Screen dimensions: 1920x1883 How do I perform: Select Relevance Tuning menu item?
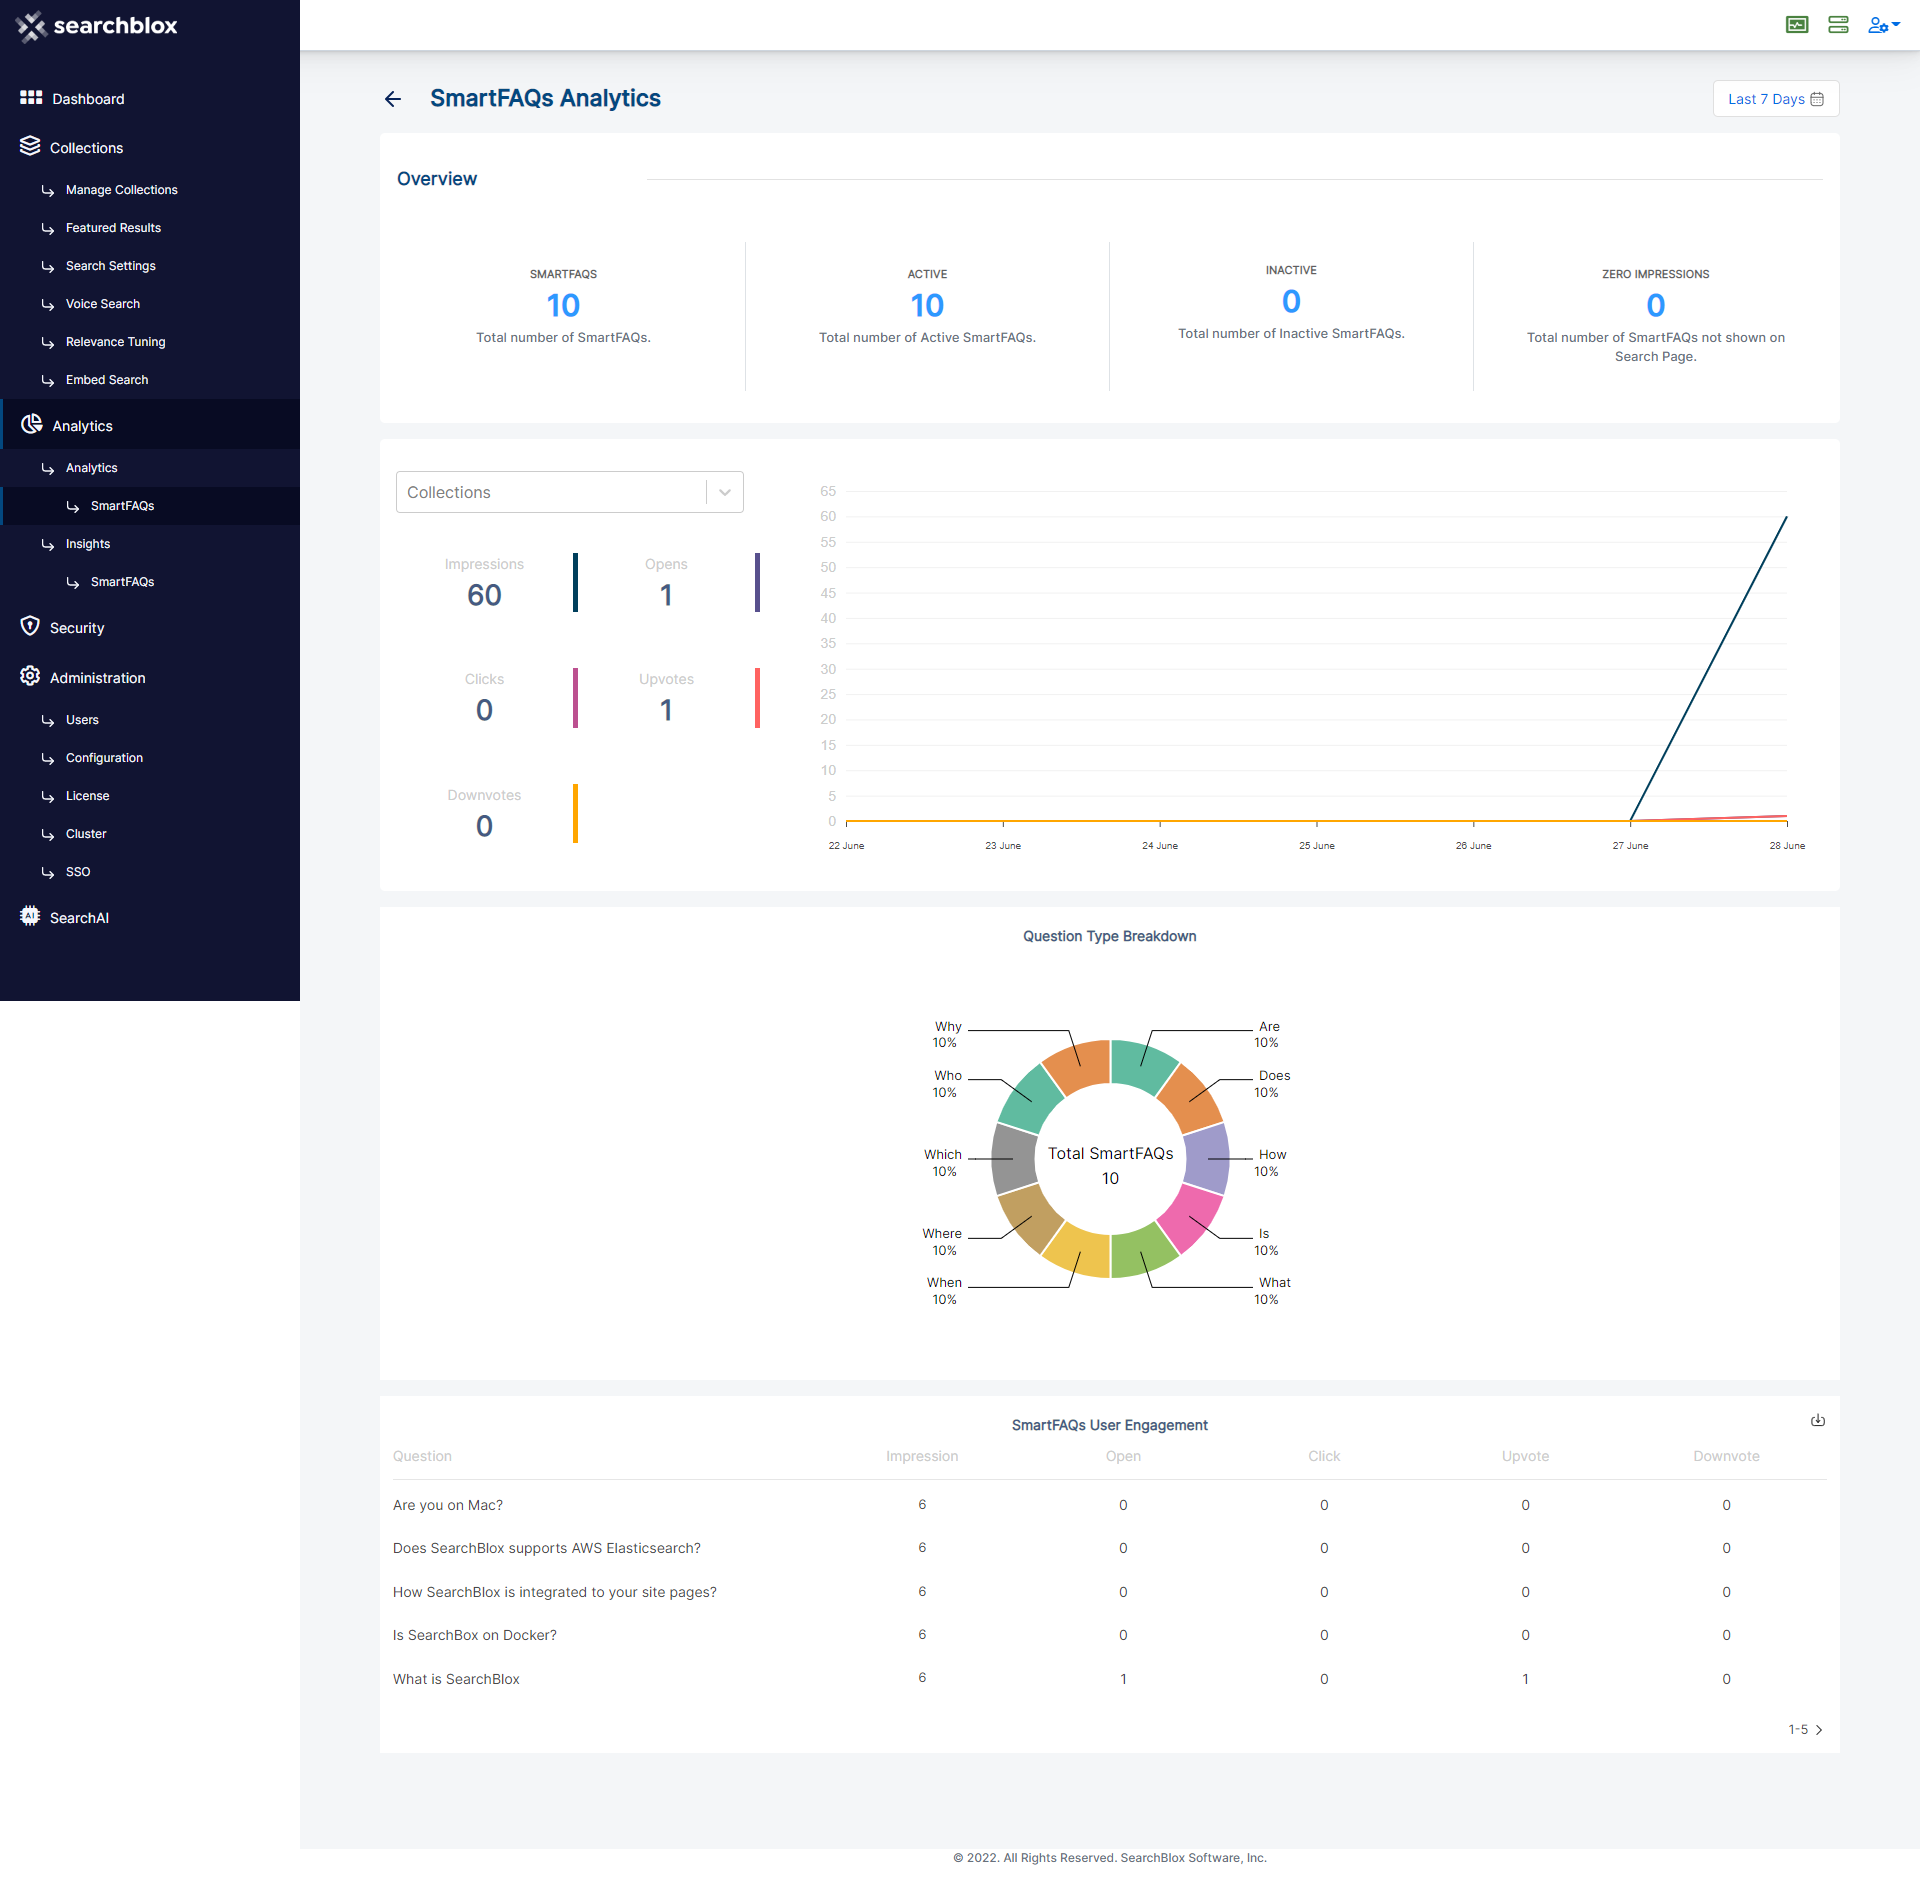(115, 342)
